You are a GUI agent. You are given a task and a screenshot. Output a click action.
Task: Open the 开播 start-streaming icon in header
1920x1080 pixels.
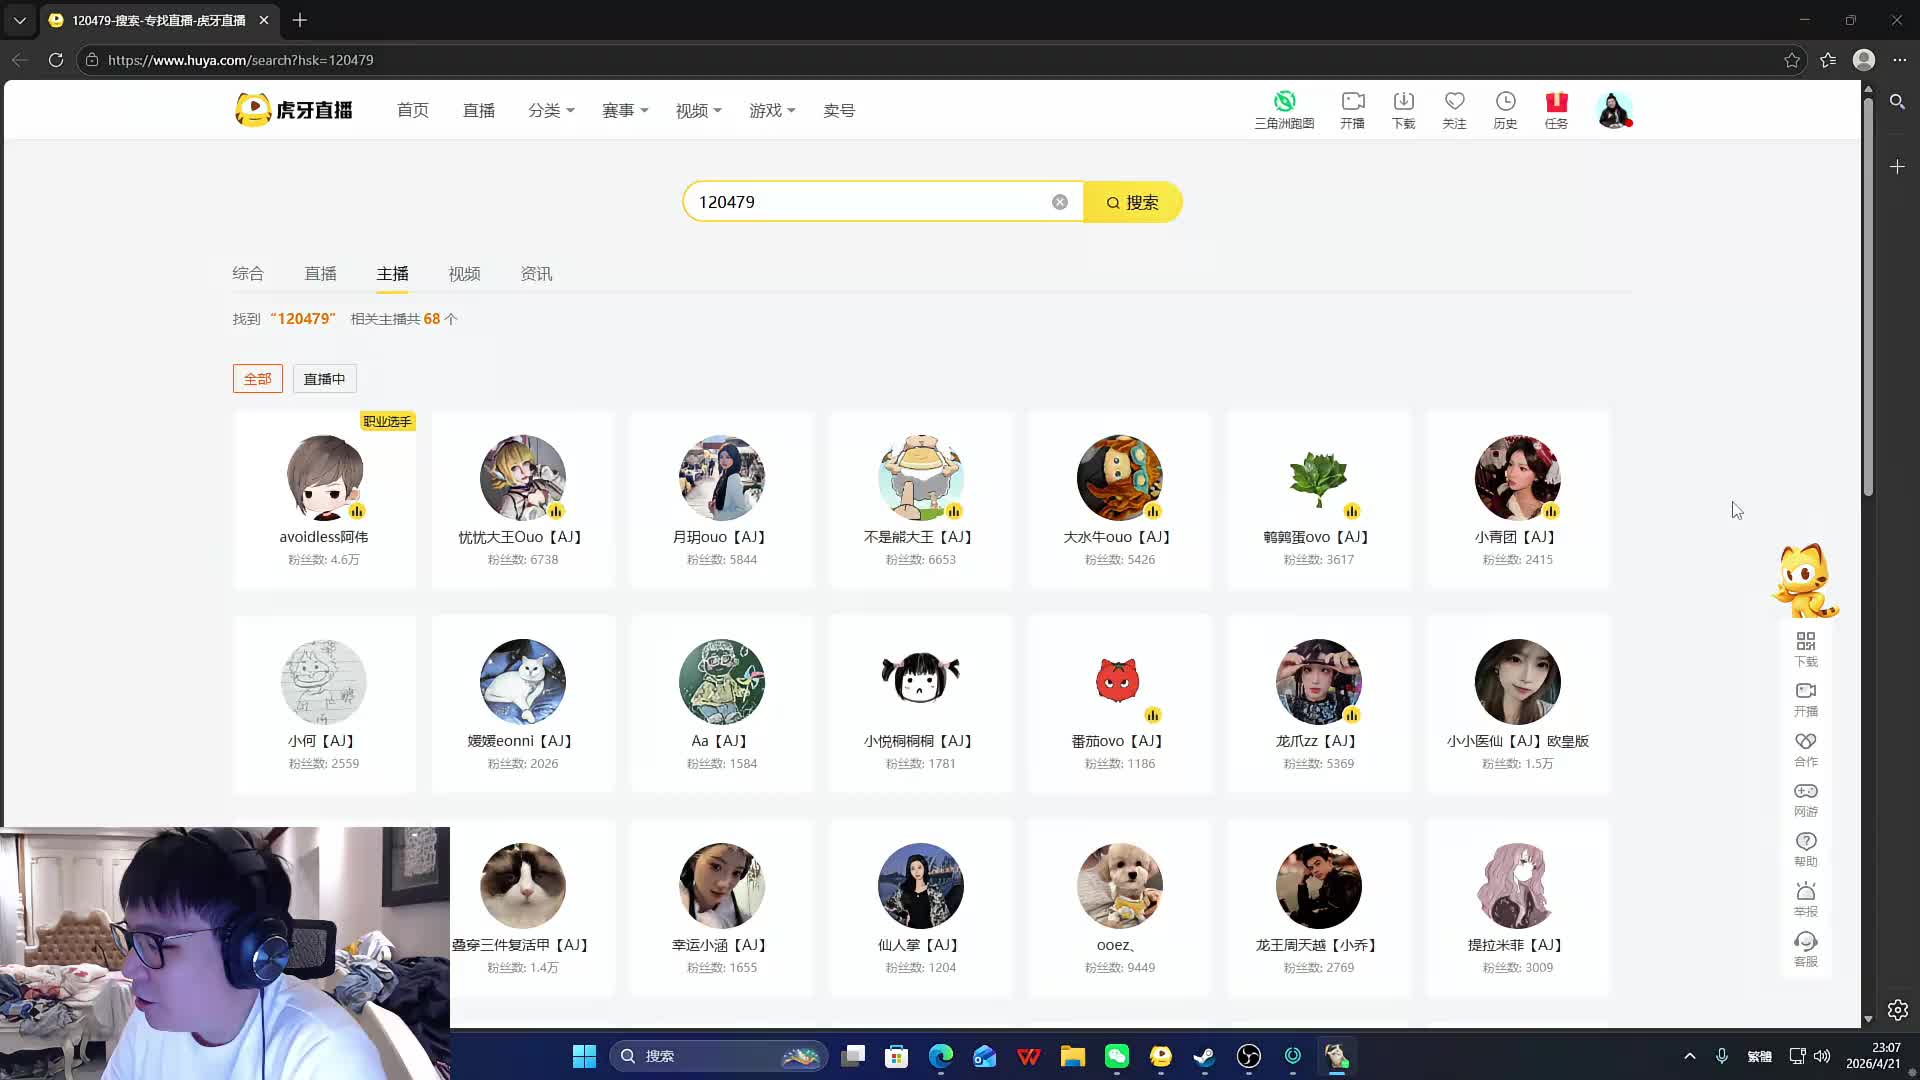[x=1352, y=109]
